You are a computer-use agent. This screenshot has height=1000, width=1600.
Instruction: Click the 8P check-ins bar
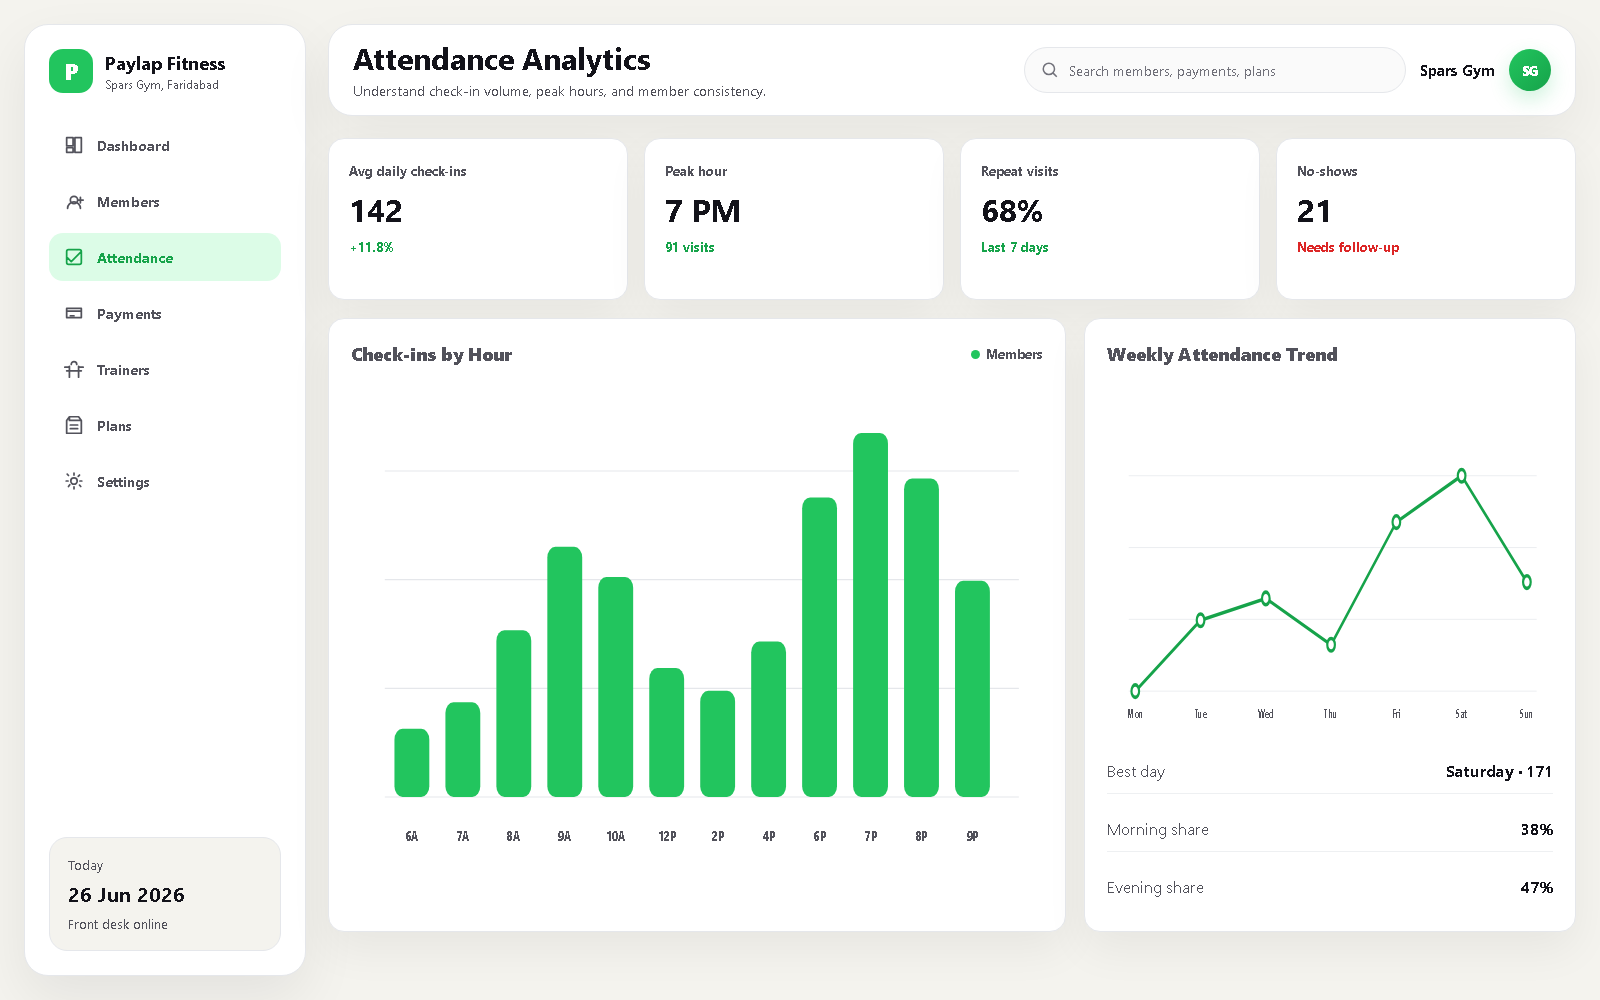(921, 638)
